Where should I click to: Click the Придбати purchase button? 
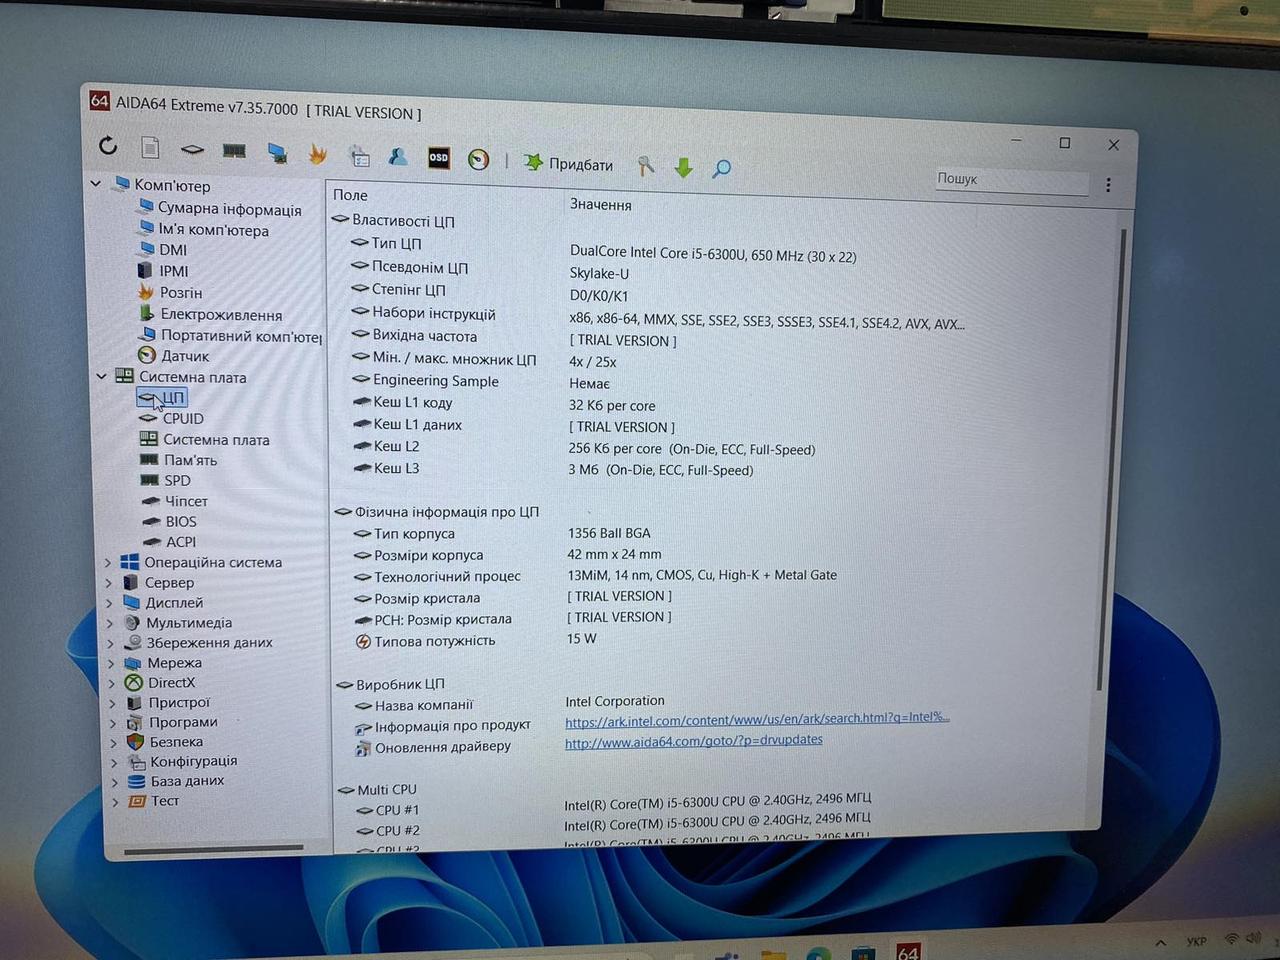pos(568,163)
